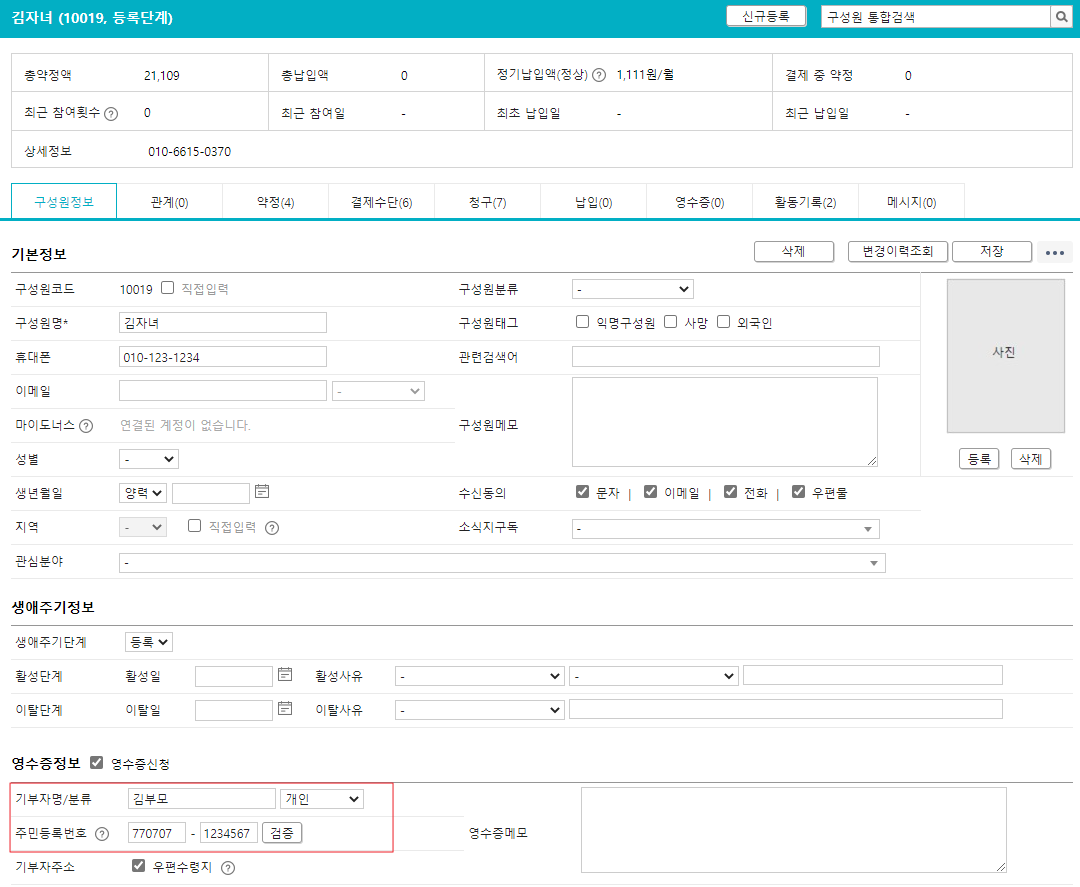
Task: Open the 양력 calendar type dropdown
Action: [143, 493]
